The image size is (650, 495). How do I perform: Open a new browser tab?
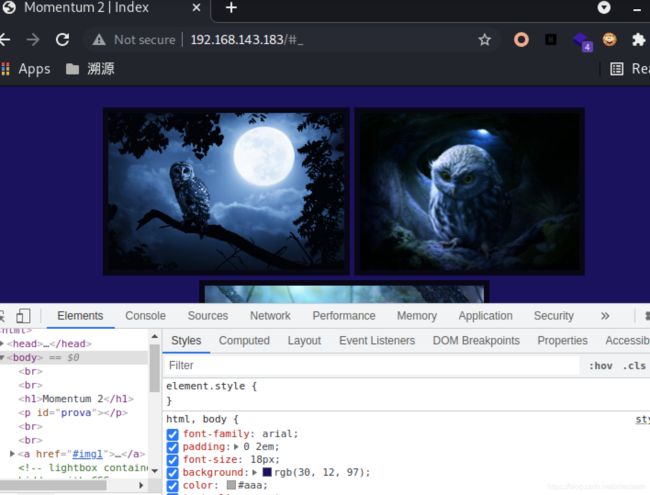tap(231, 7)
